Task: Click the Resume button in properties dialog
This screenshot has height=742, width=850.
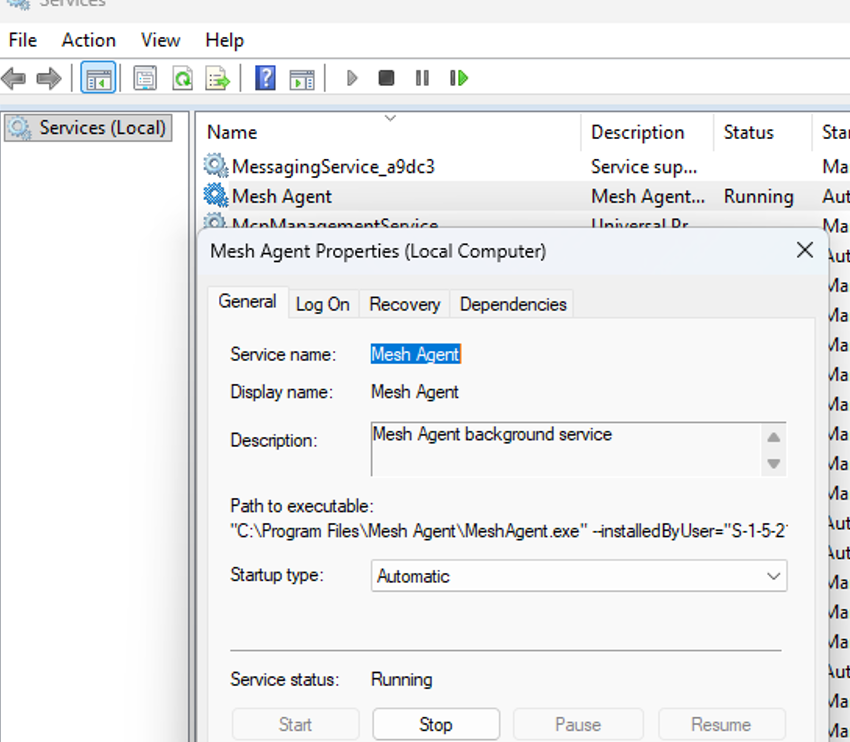Action: (x=721, y=724)
